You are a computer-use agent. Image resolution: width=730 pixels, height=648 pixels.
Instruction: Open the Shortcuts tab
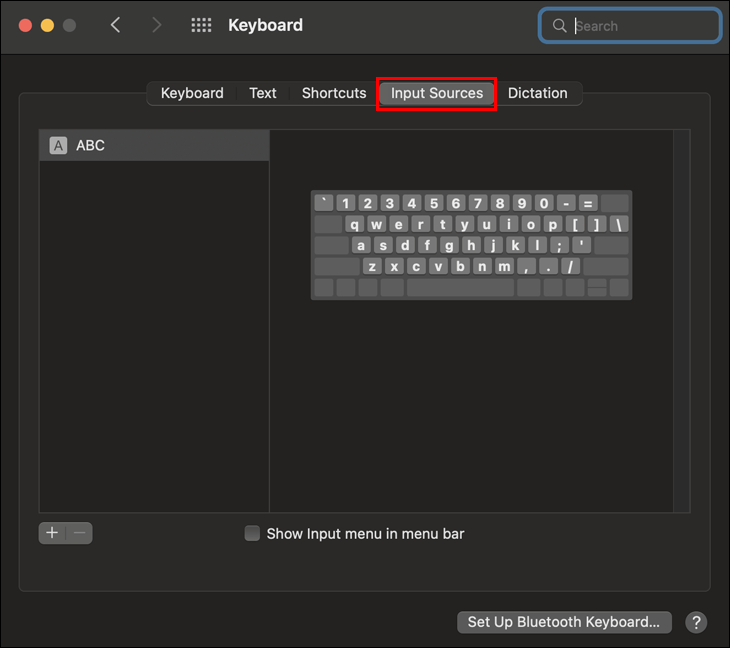click(x=334, y=93)
